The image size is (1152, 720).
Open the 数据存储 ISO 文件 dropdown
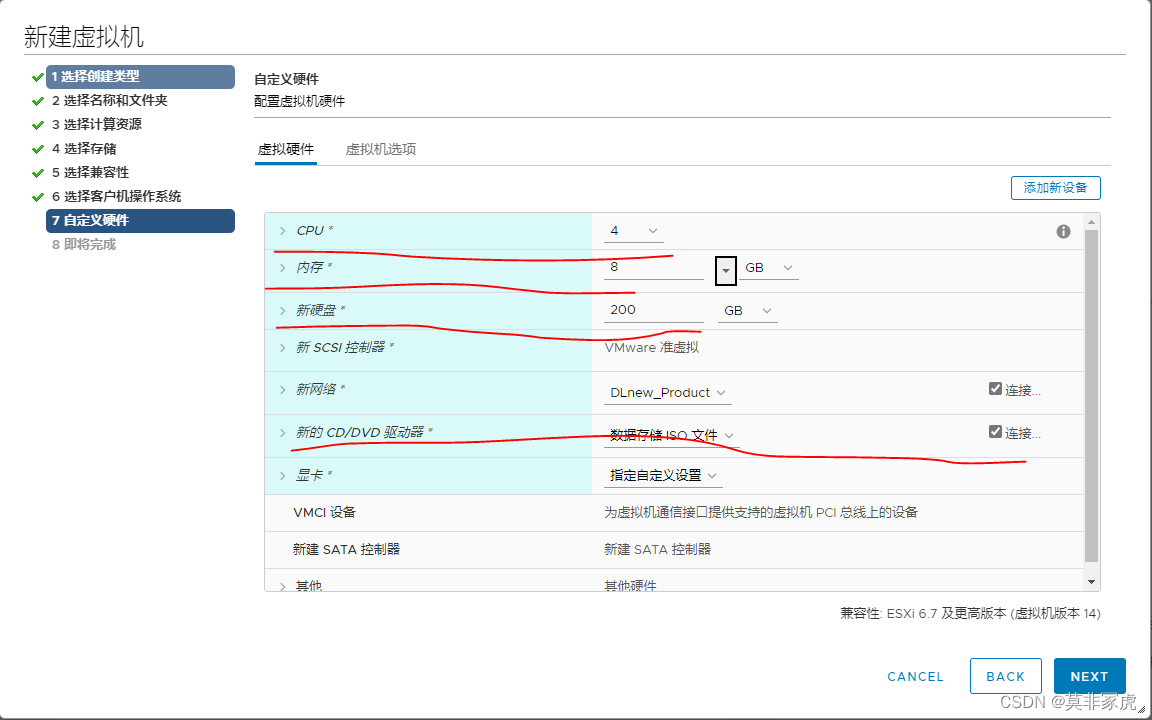672,436
